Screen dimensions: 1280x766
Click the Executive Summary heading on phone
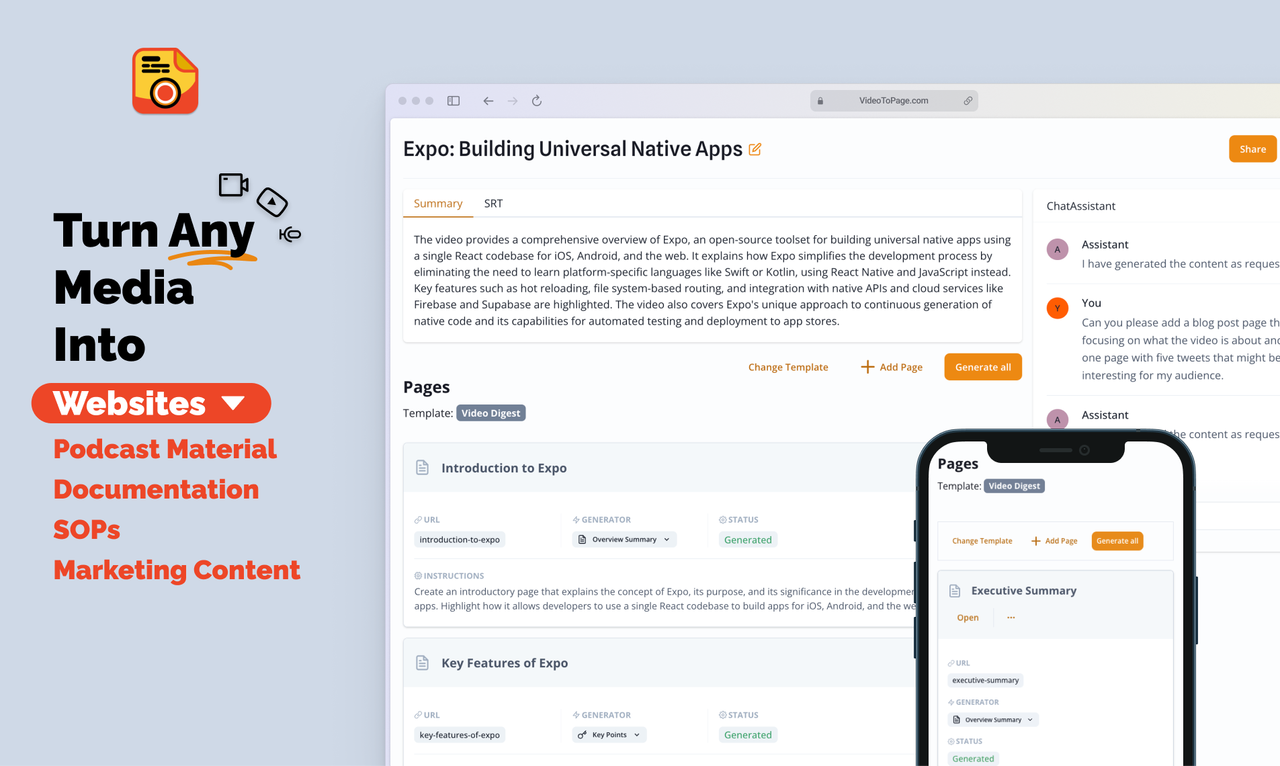click(1024, 591)
